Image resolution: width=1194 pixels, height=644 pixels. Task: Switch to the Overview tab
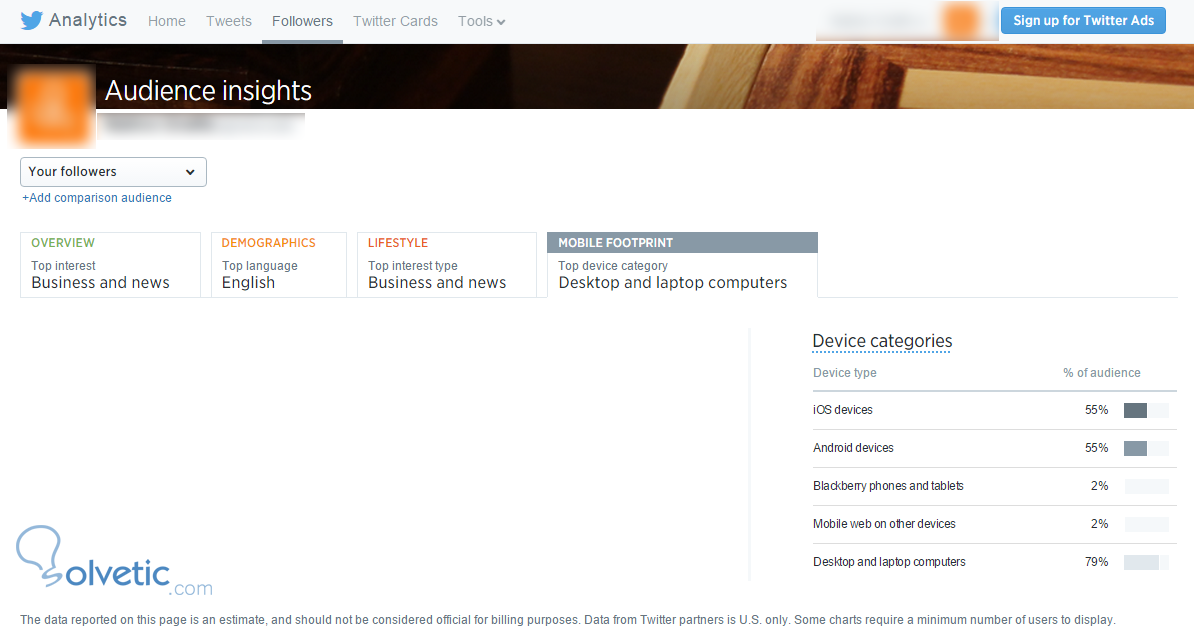click(x=110, y=264)
